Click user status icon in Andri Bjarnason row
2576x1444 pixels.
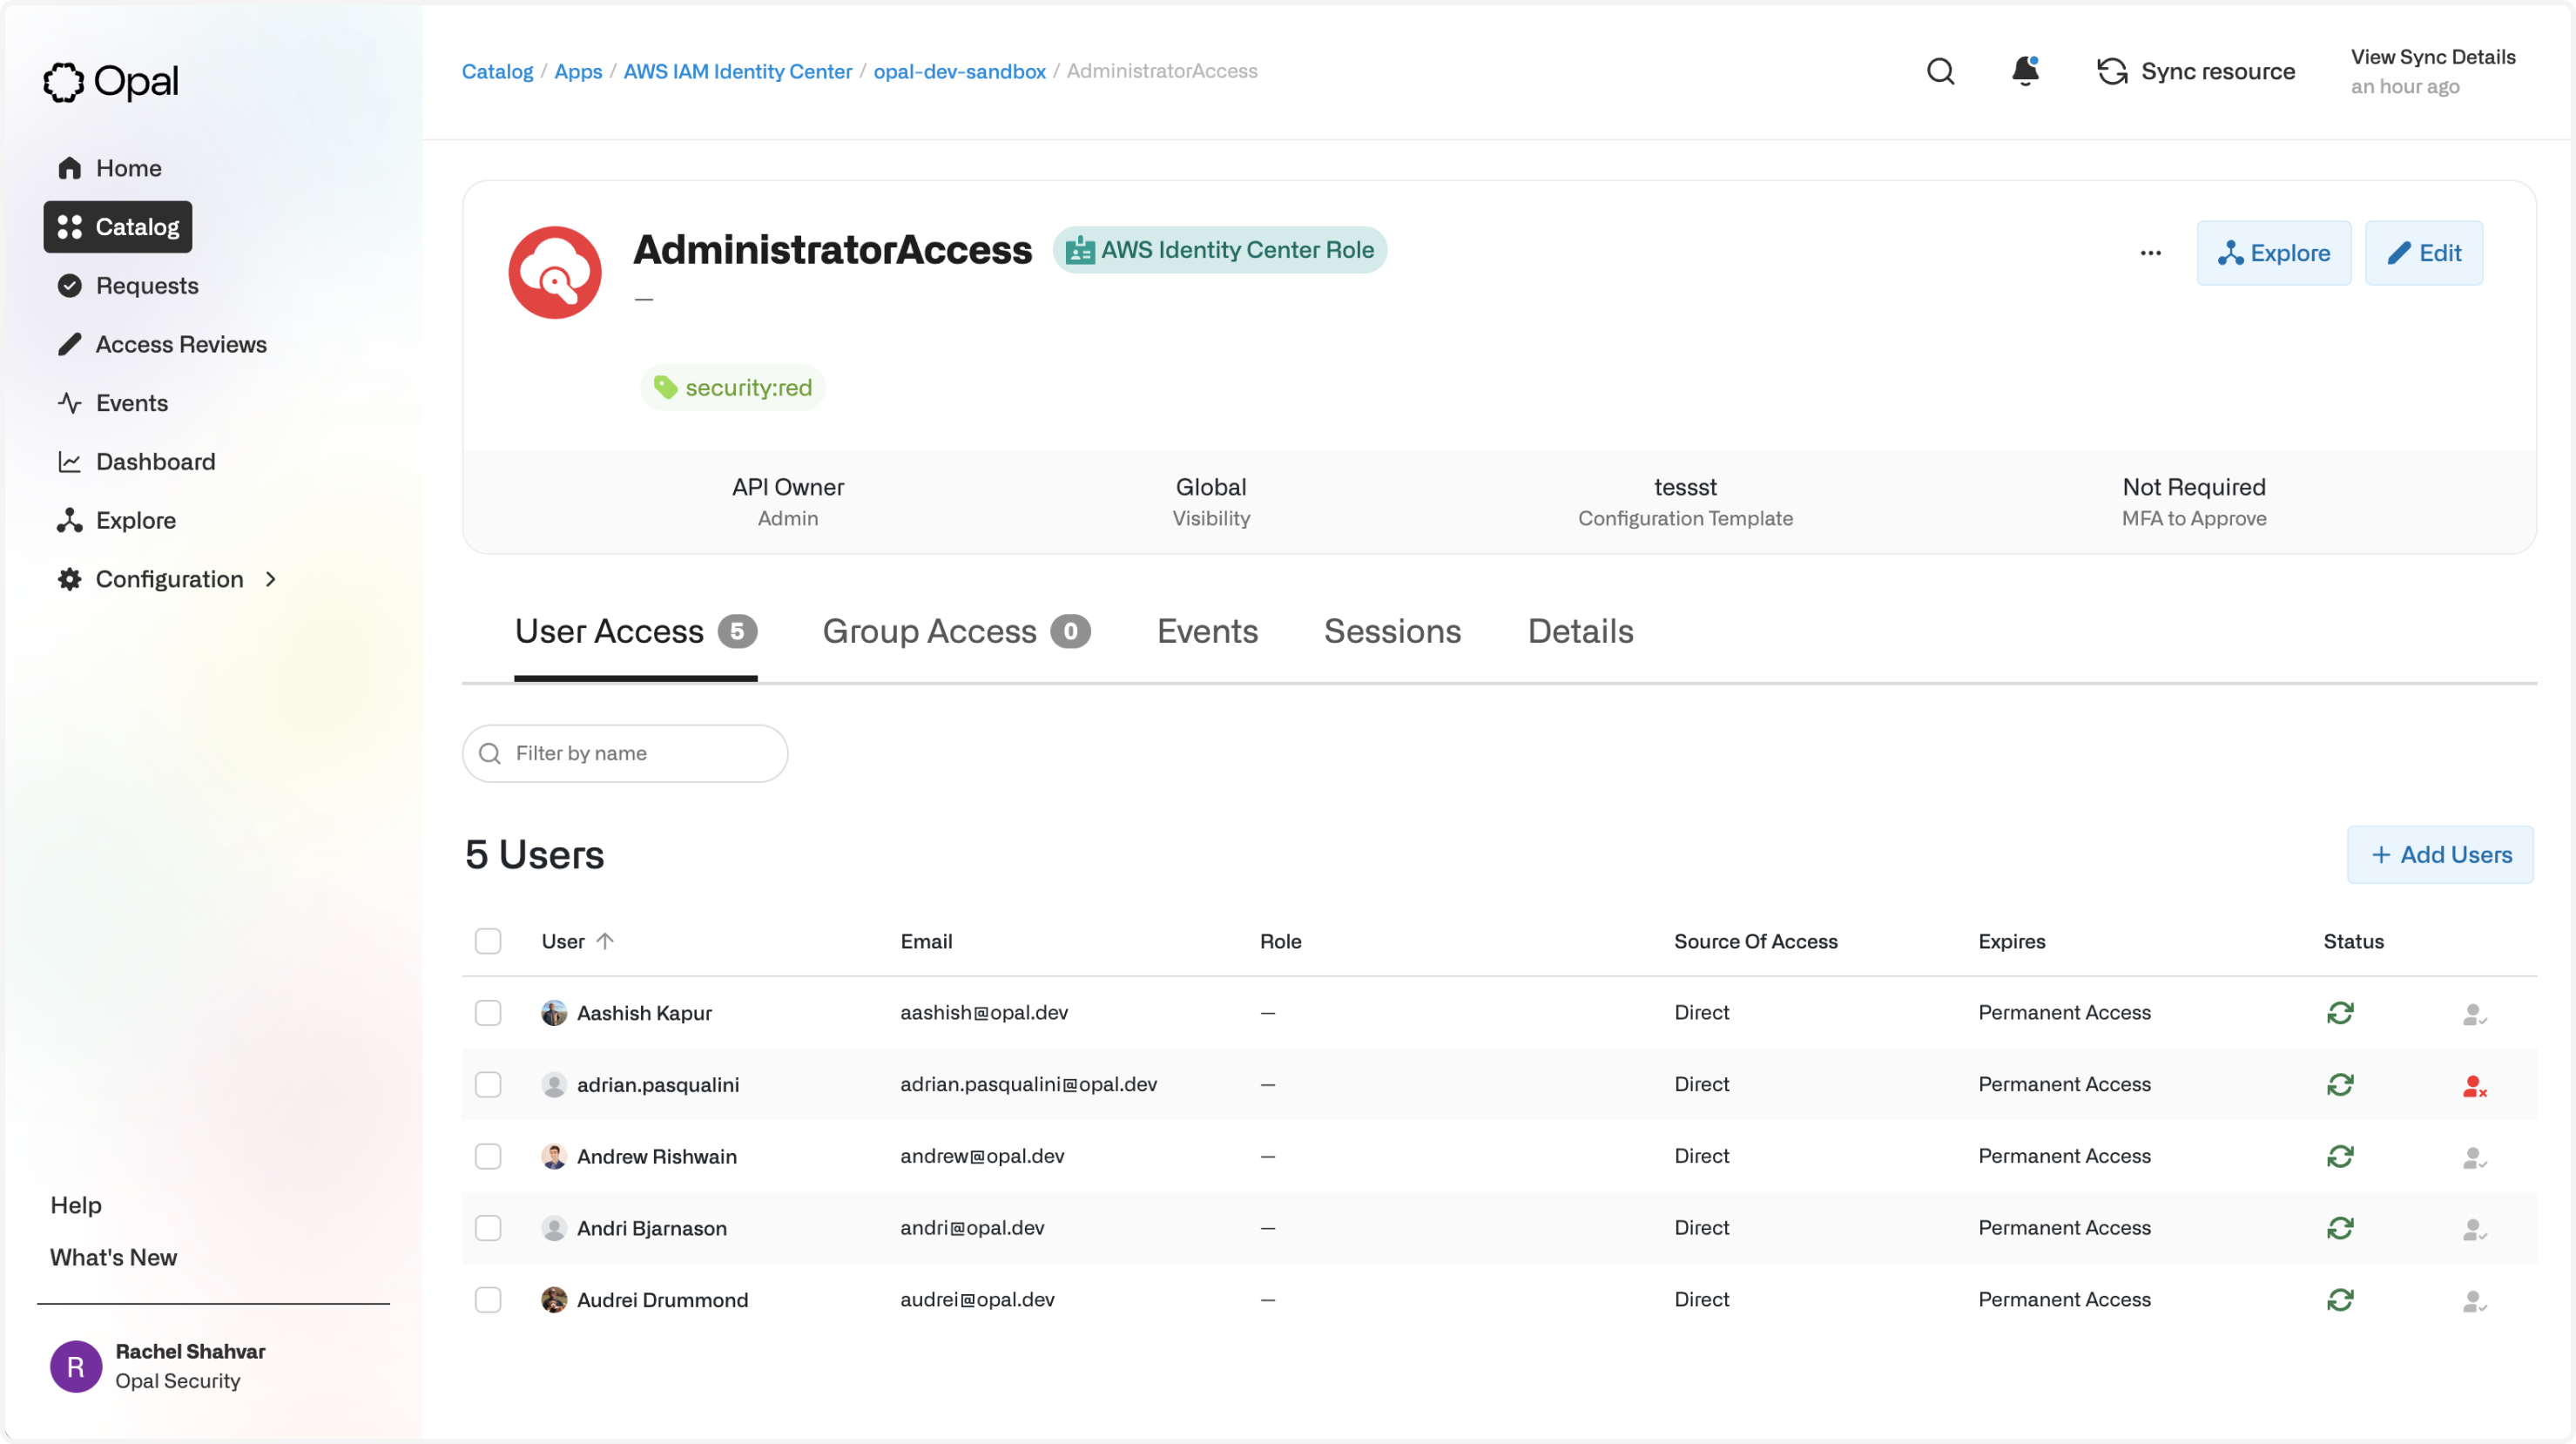(x=2474, y=1230)
